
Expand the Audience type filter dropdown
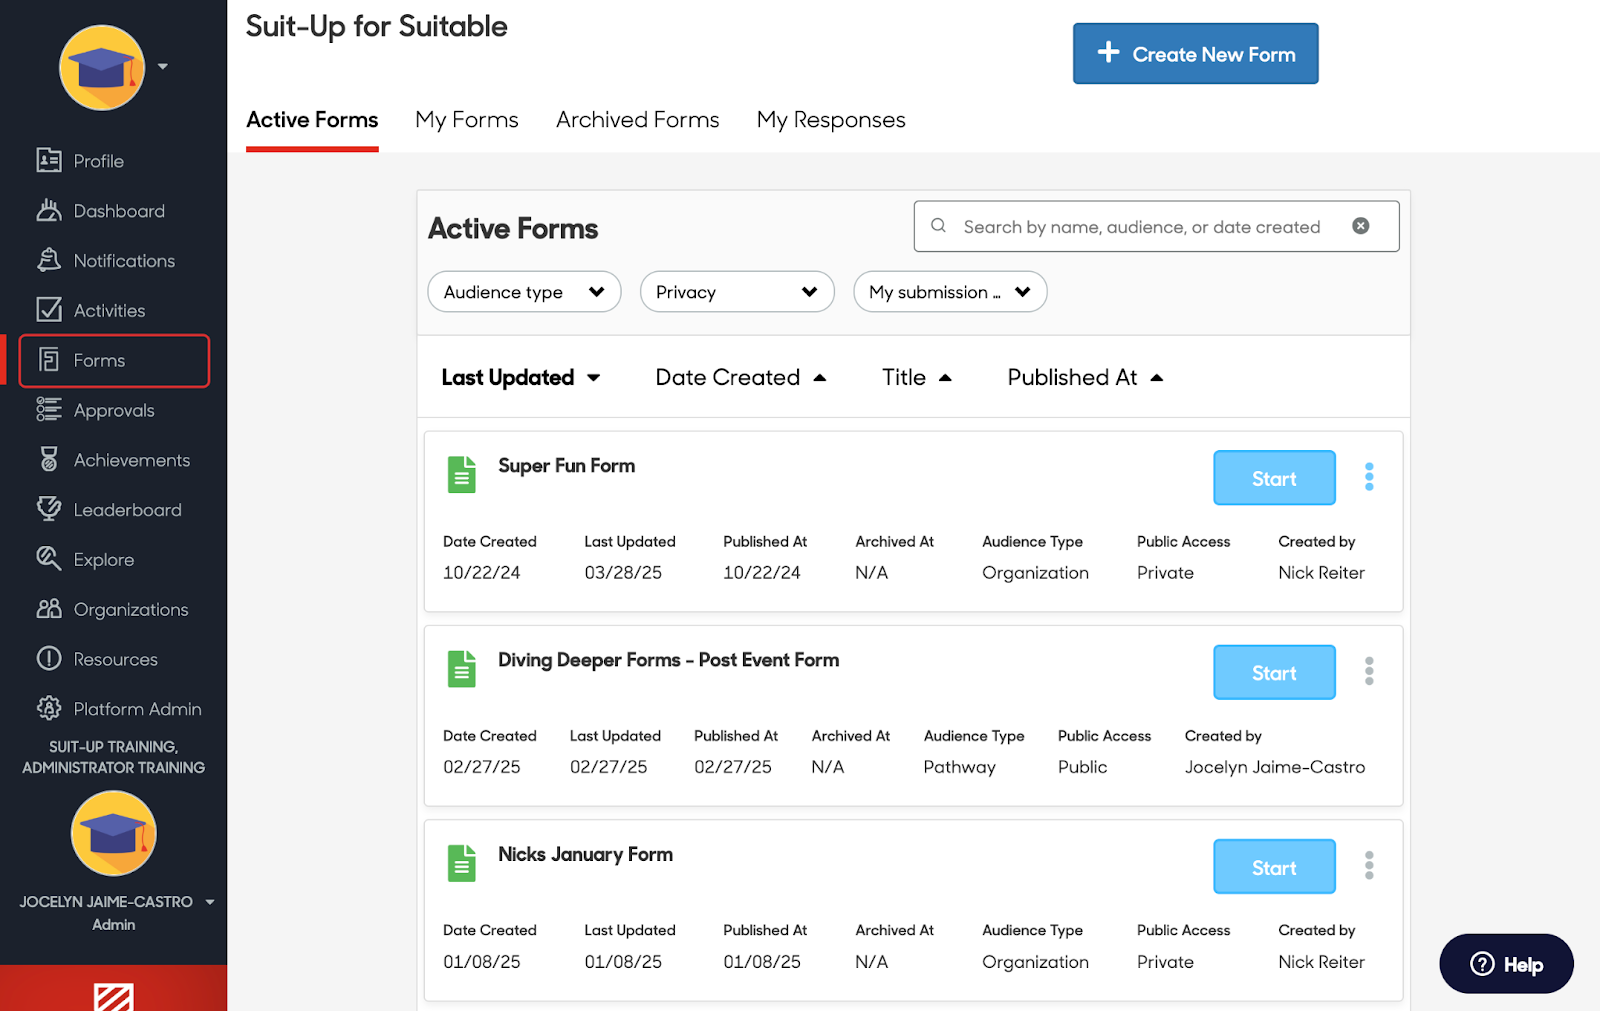[x=524, y=292]
